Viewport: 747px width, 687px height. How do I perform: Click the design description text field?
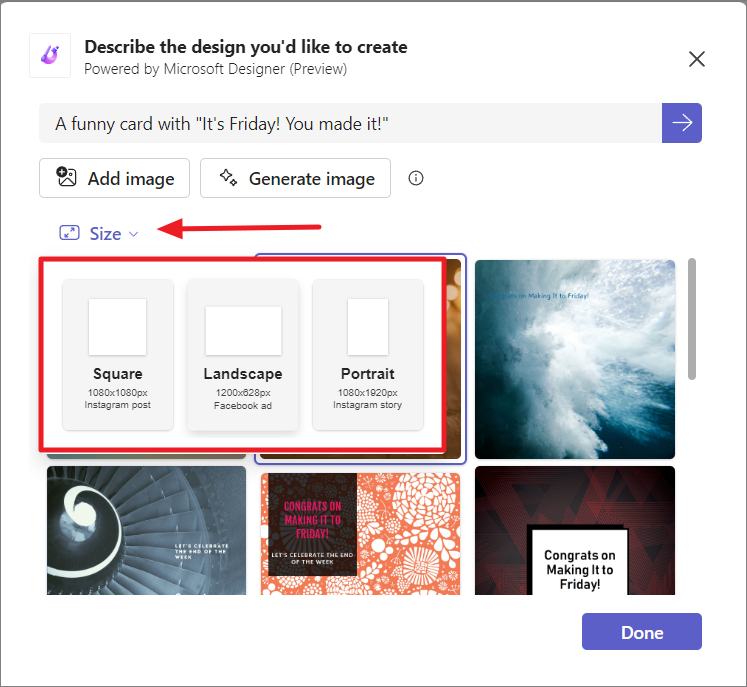click(351, 123)
